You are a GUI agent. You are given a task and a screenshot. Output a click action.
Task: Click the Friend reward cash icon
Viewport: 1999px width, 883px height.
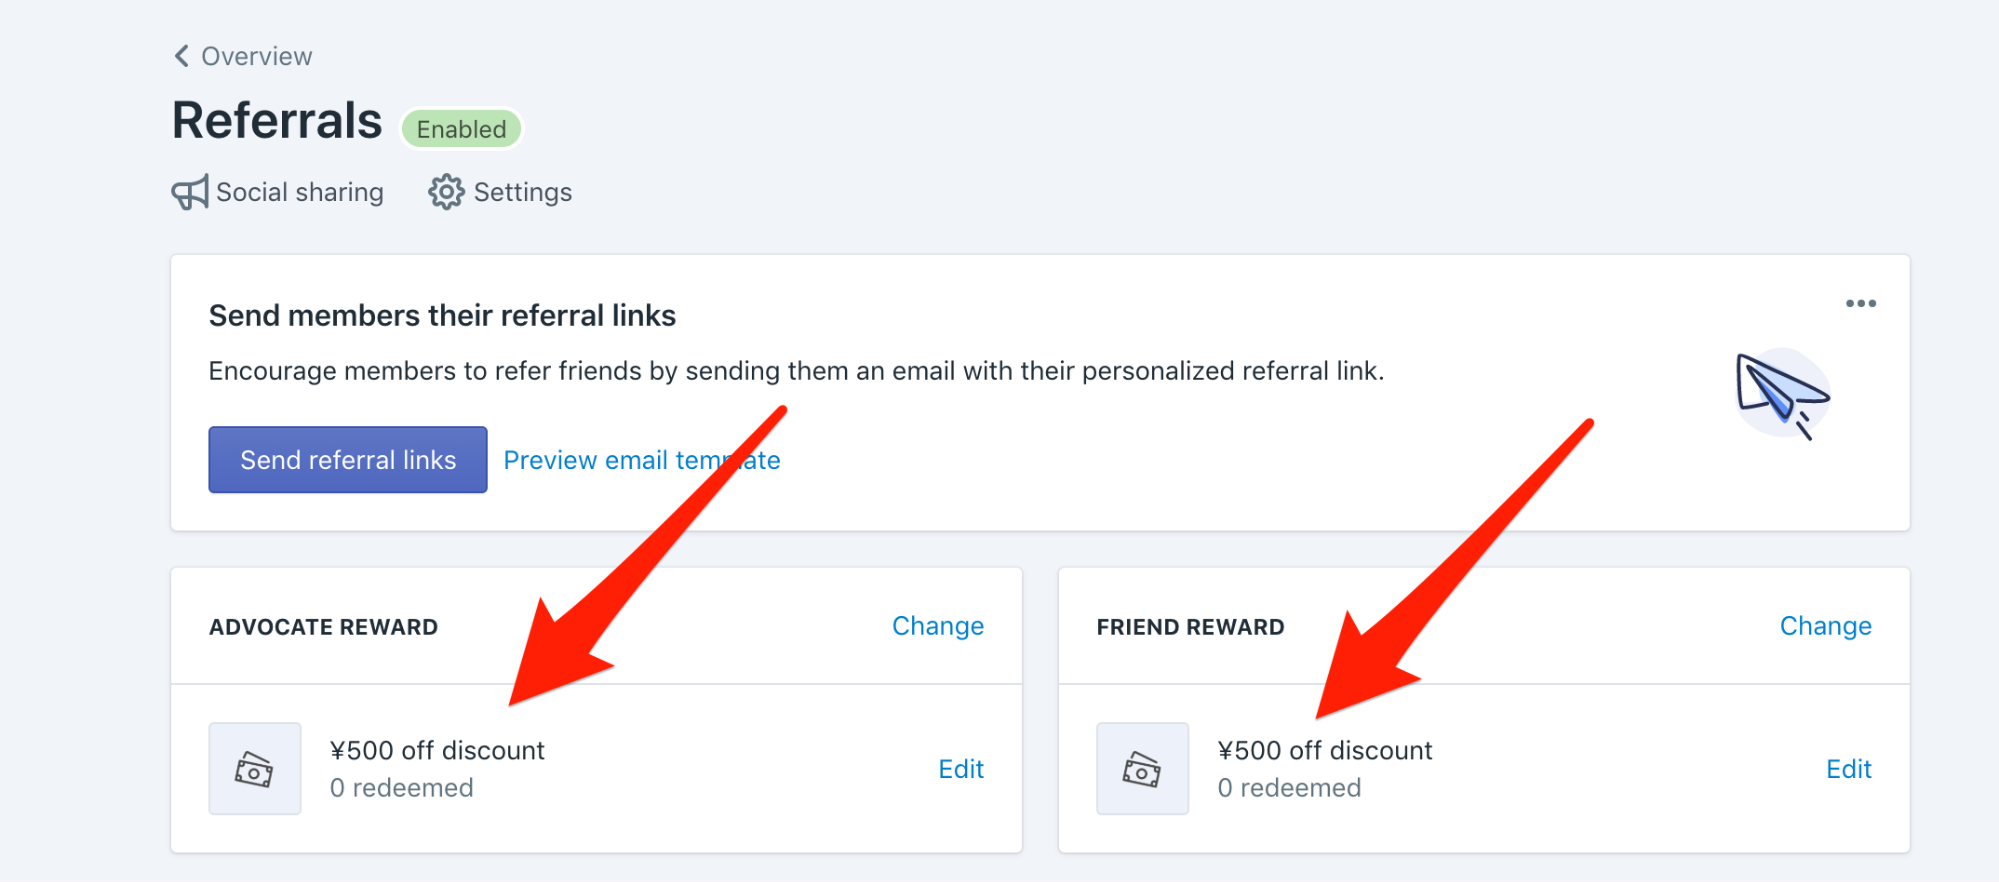tap(1143, 769)
